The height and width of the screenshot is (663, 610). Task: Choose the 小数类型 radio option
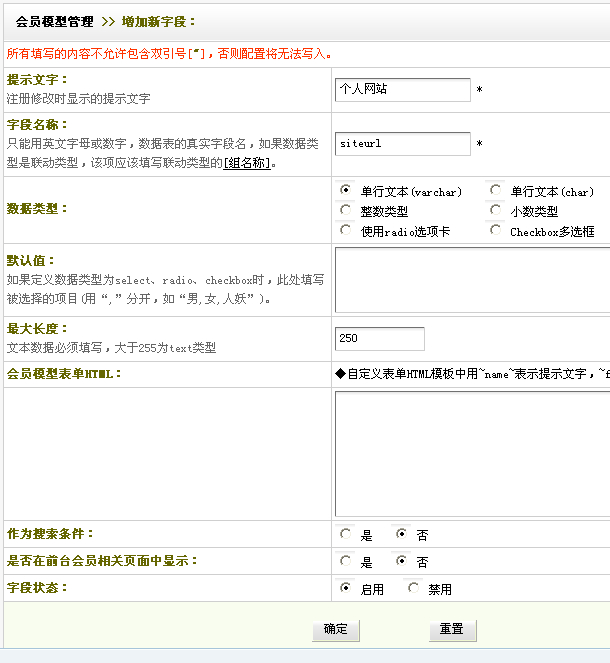pyautogui.click(x=495, y=210)
